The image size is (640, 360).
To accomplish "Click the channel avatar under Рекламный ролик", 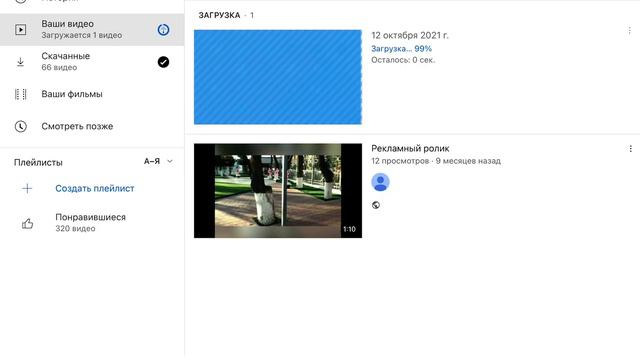I will 380,182.
